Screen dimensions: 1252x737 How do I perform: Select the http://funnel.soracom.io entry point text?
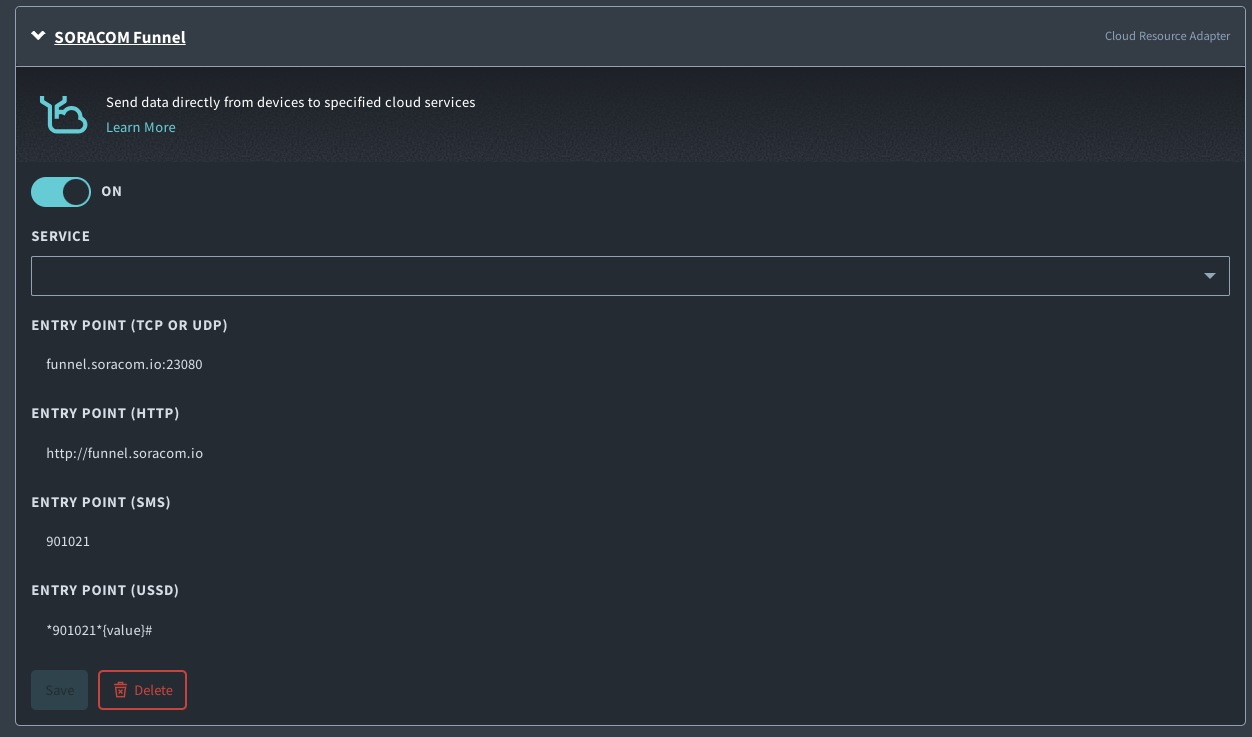pyautogui.click(x=124, y=453)
